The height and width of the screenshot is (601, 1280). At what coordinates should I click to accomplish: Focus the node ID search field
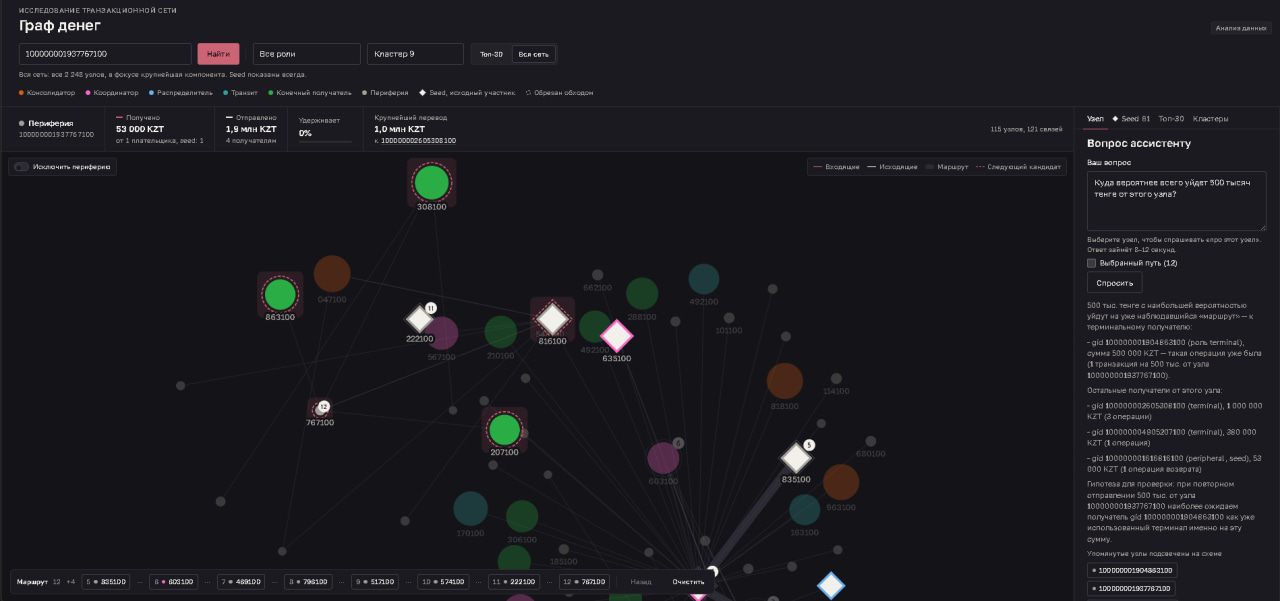tap(105, 54)
